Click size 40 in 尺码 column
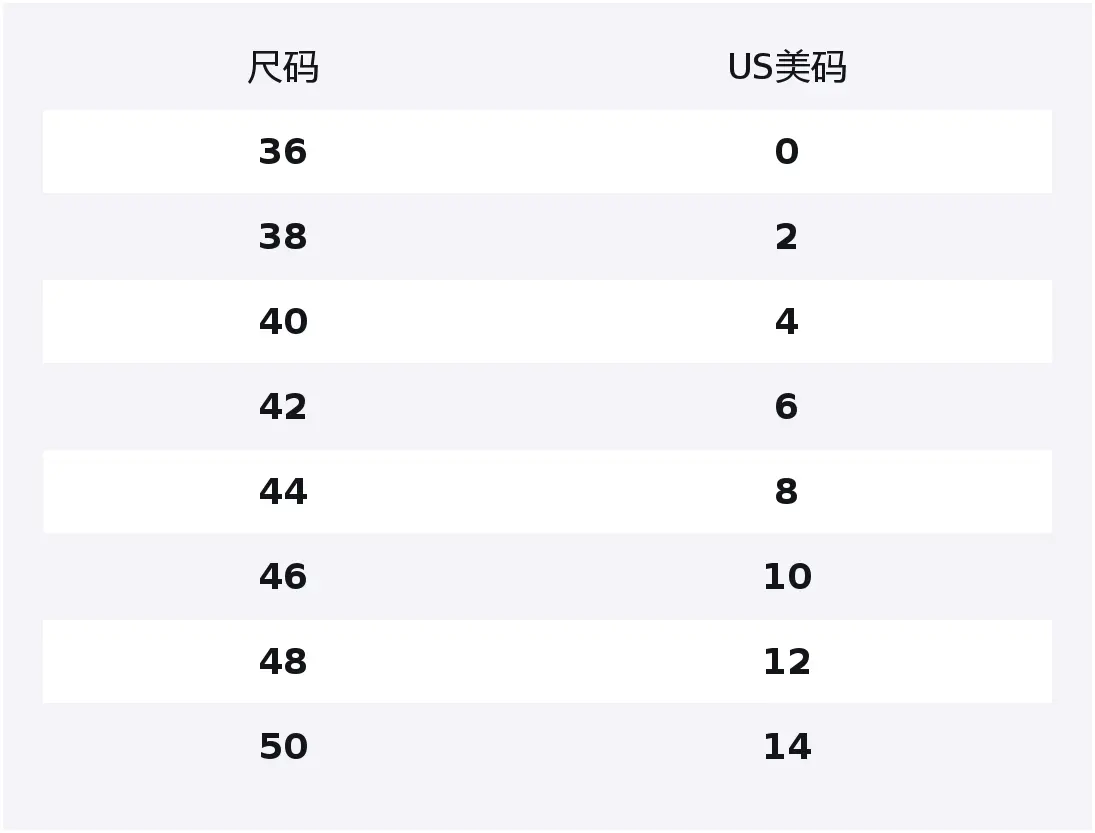 283,322
